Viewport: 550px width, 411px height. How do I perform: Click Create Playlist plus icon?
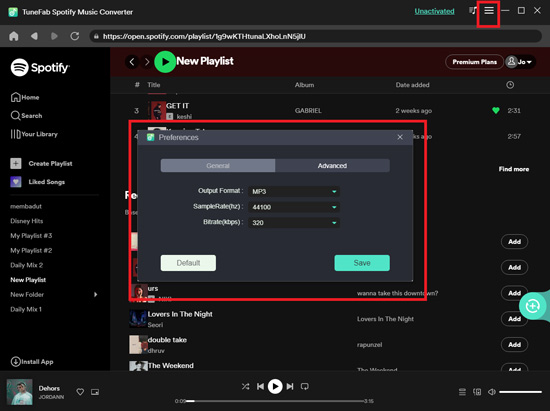16,163
